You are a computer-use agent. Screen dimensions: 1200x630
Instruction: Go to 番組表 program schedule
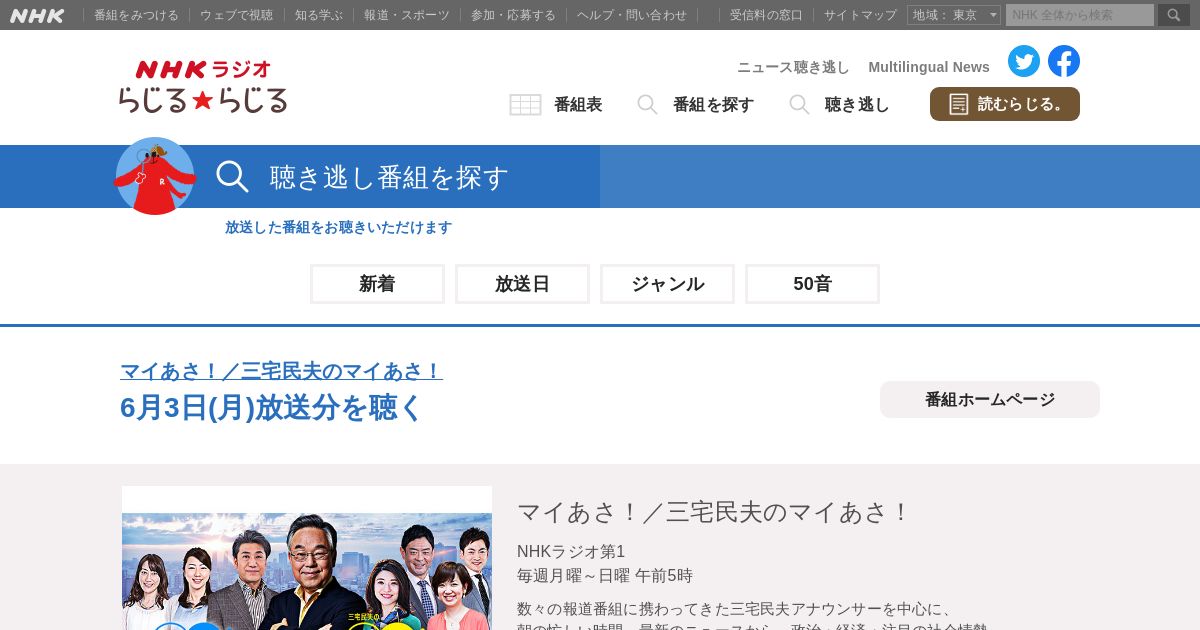[x=578, y=105]
